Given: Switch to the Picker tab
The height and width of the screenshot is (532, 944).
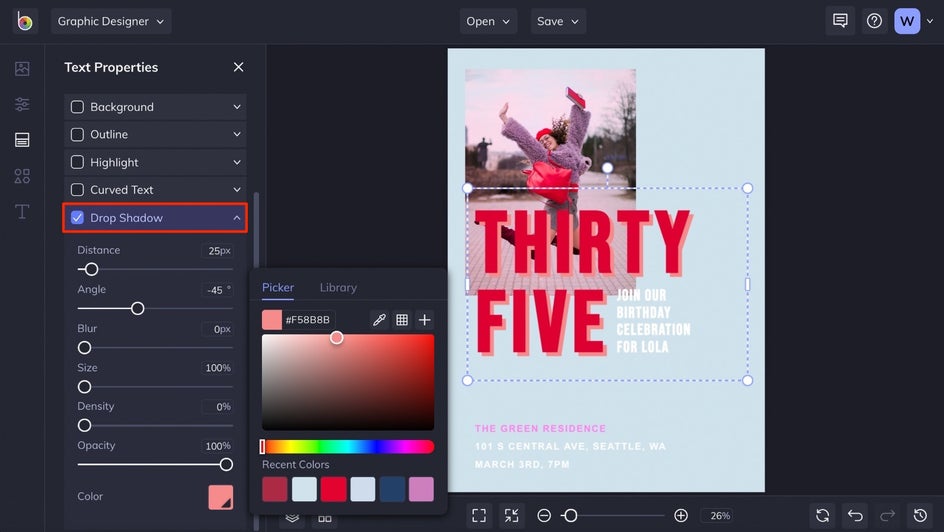Looking at the screenshot, I should point(278,288).
